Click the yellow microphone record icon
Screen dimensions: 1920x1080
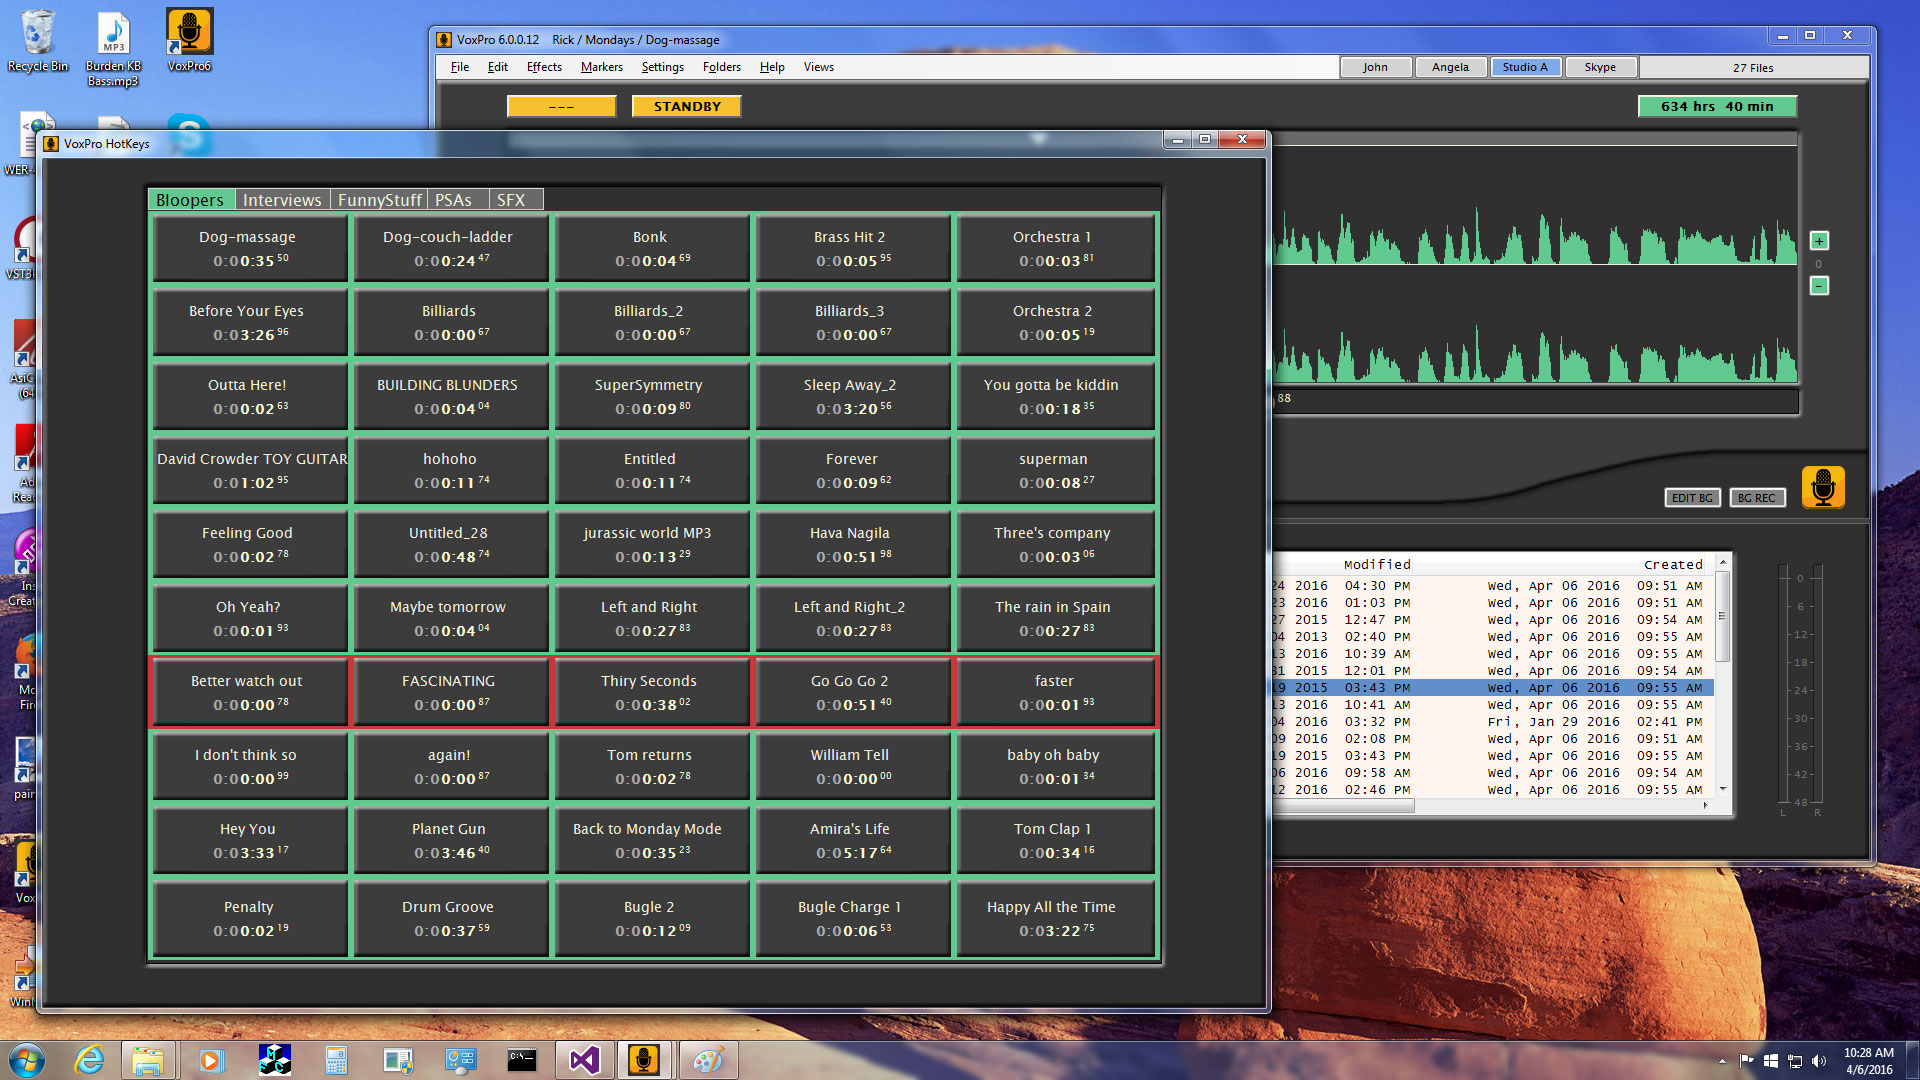1822,487
